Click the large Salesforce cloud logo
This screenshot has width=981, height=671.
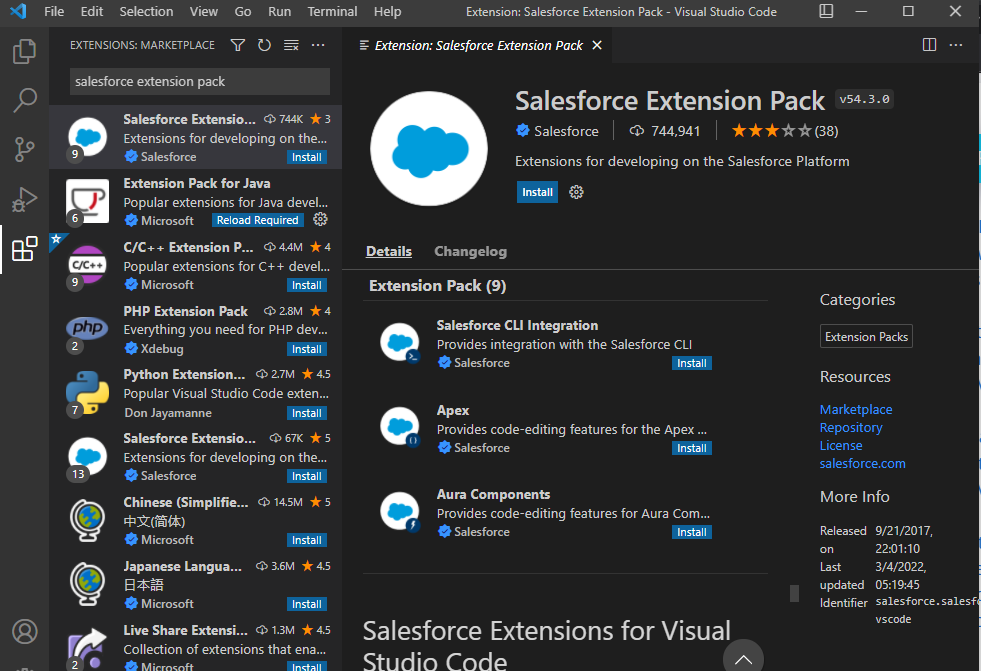[x=429, y=149]
